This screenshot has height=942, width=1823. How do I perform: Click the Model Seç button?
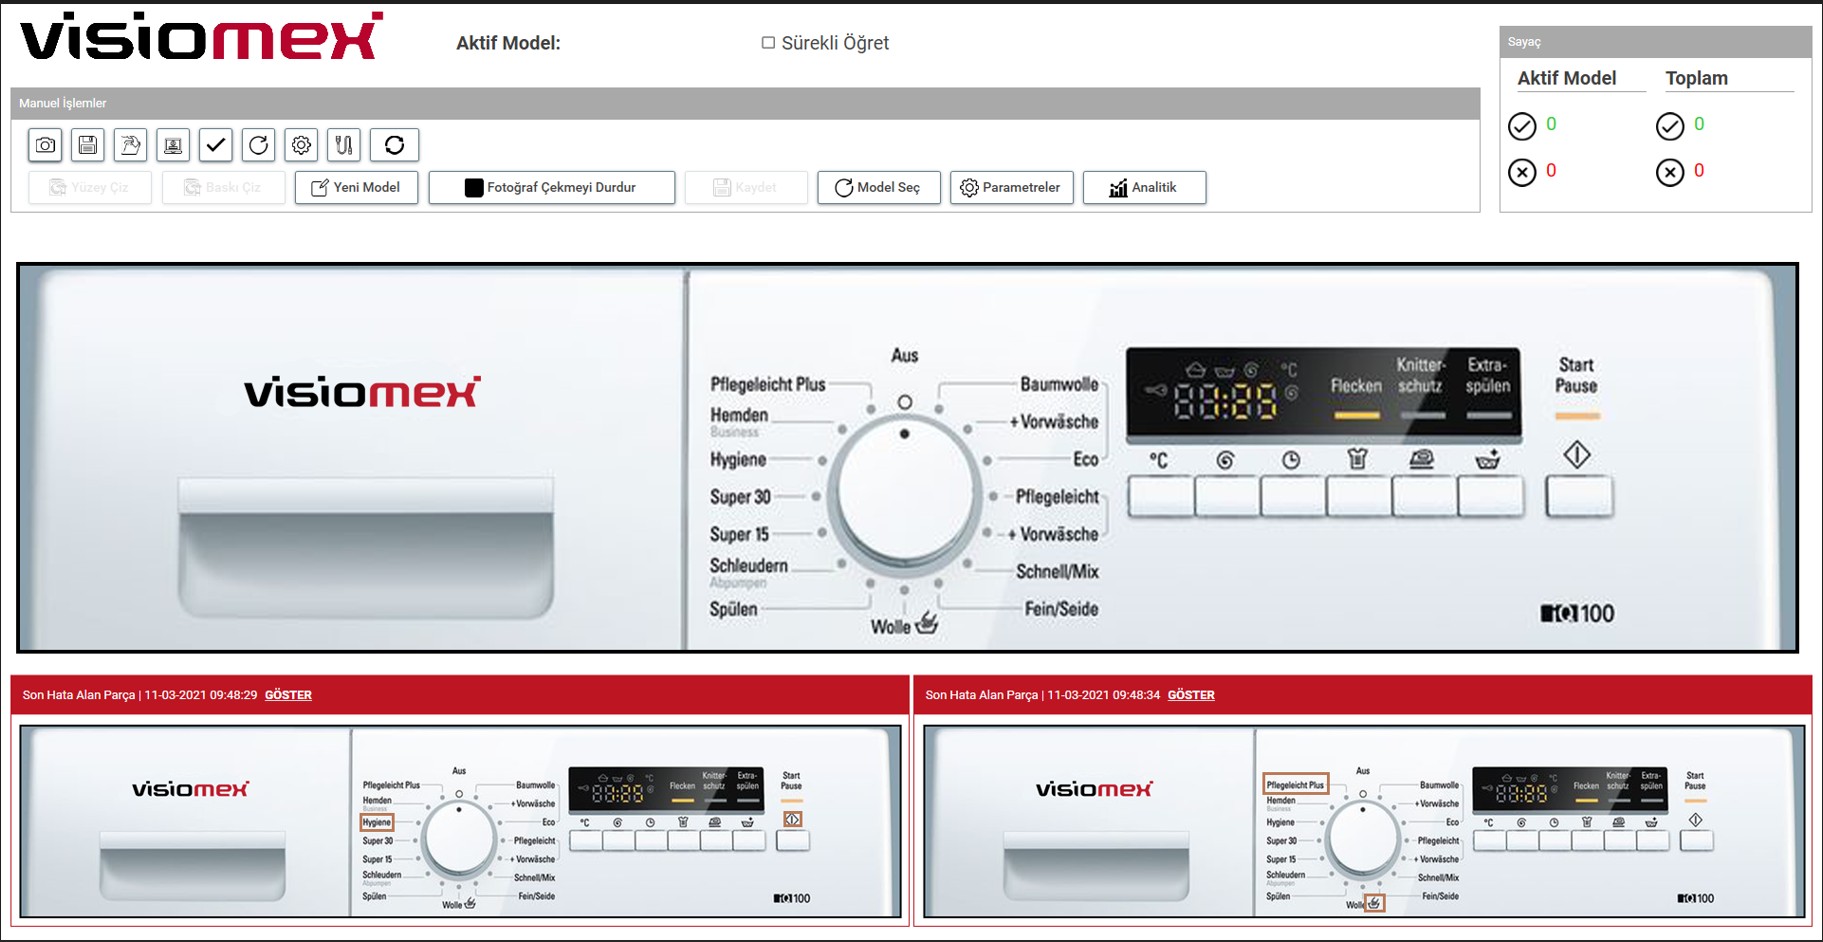click(878, 188)
